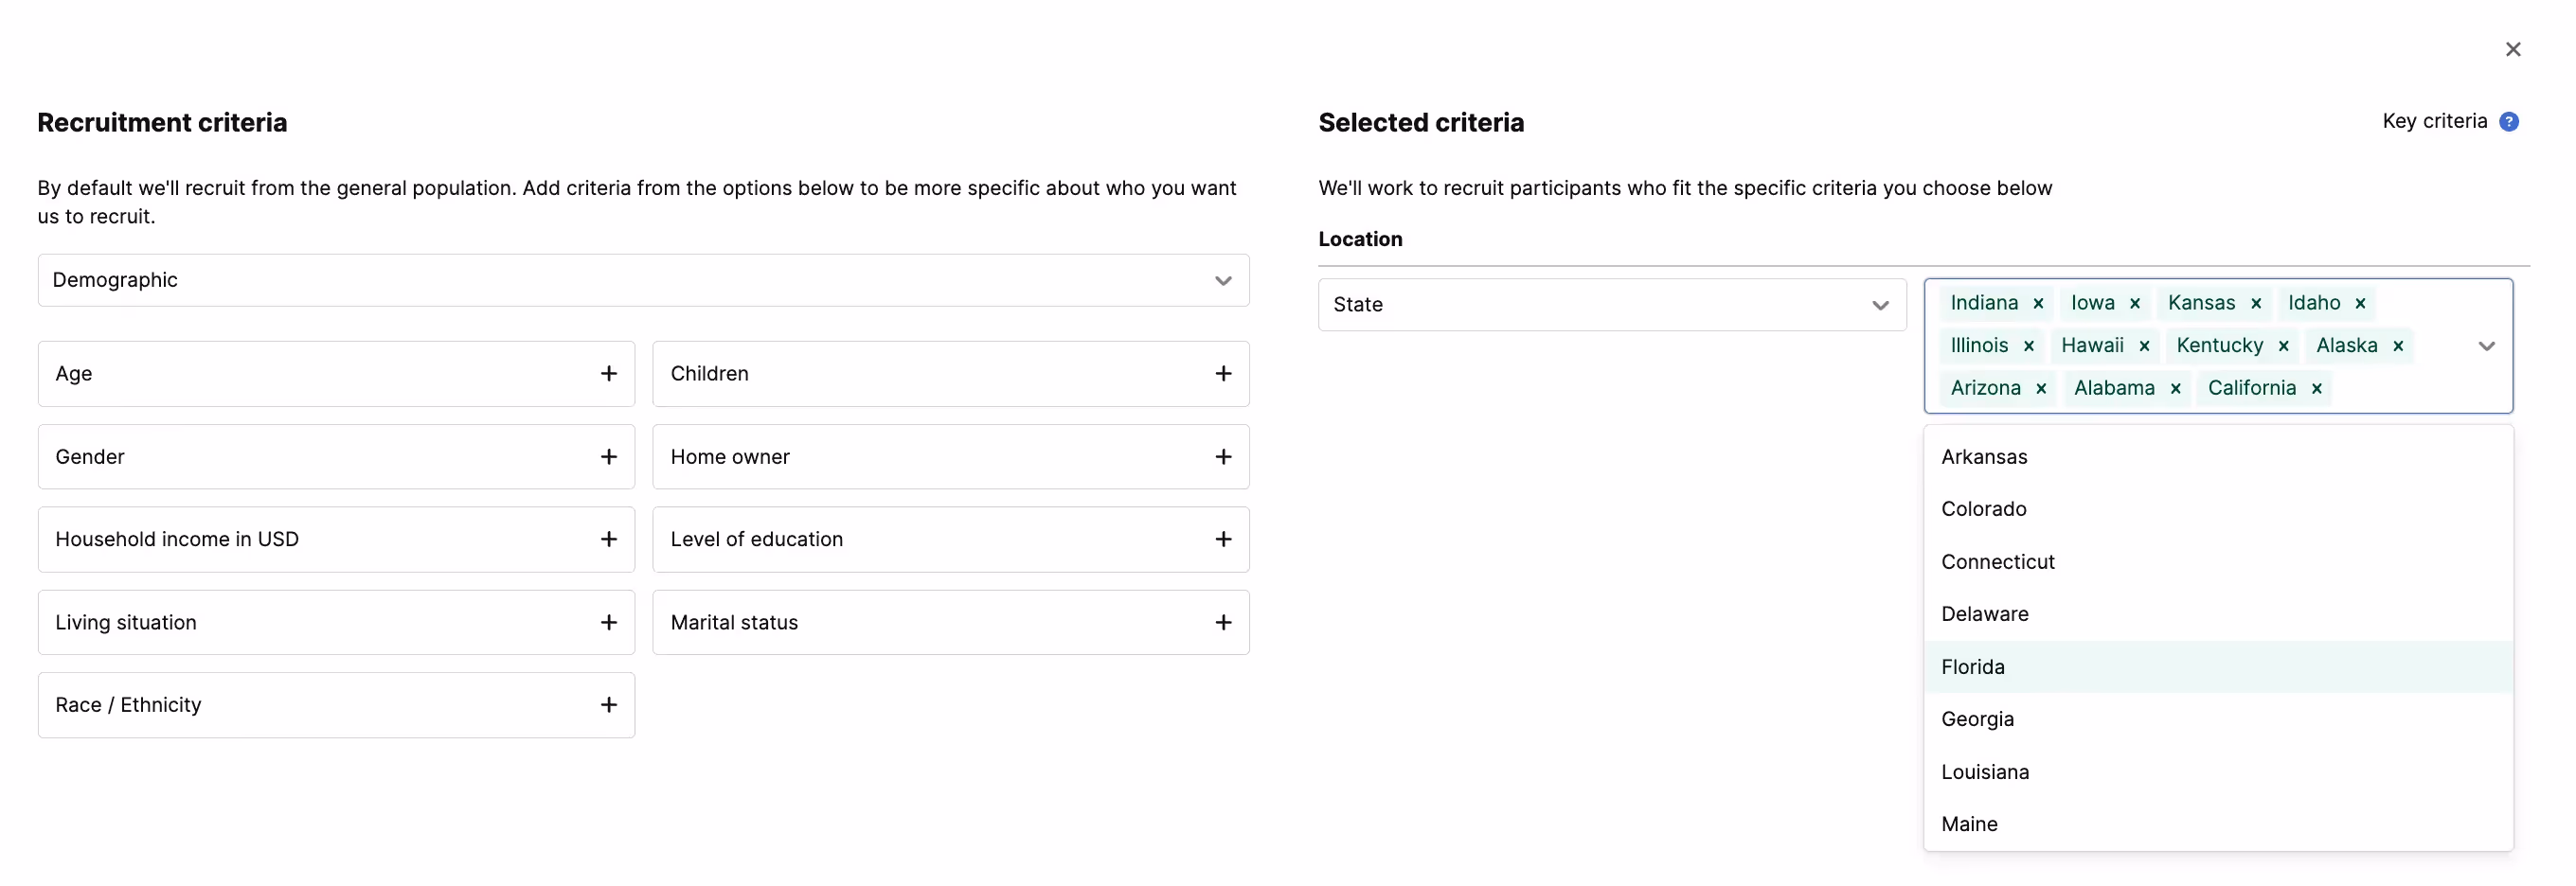Collapse the states multi-select chevron
Screen dimensions: 2576x886
[2487, 346]
